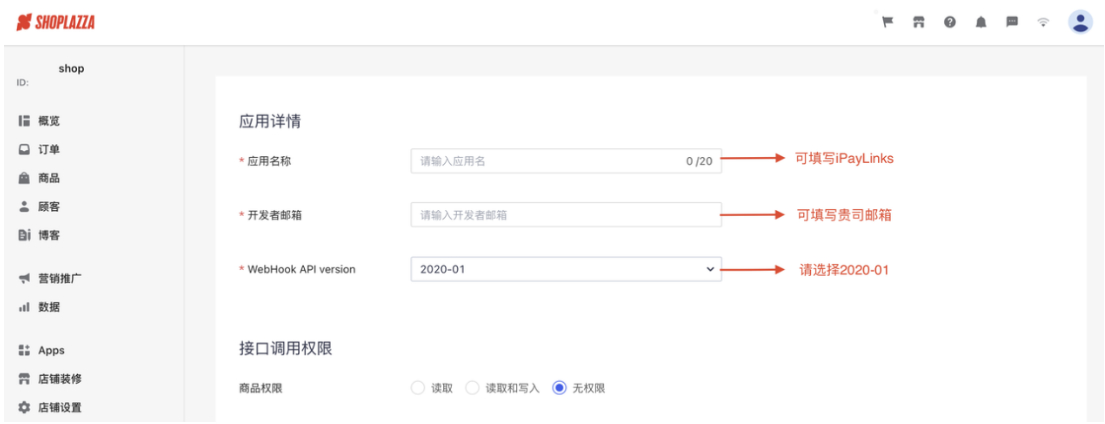Click the 数据 bar chart icon
This screenshot has height=424, width=1105.
24,307
